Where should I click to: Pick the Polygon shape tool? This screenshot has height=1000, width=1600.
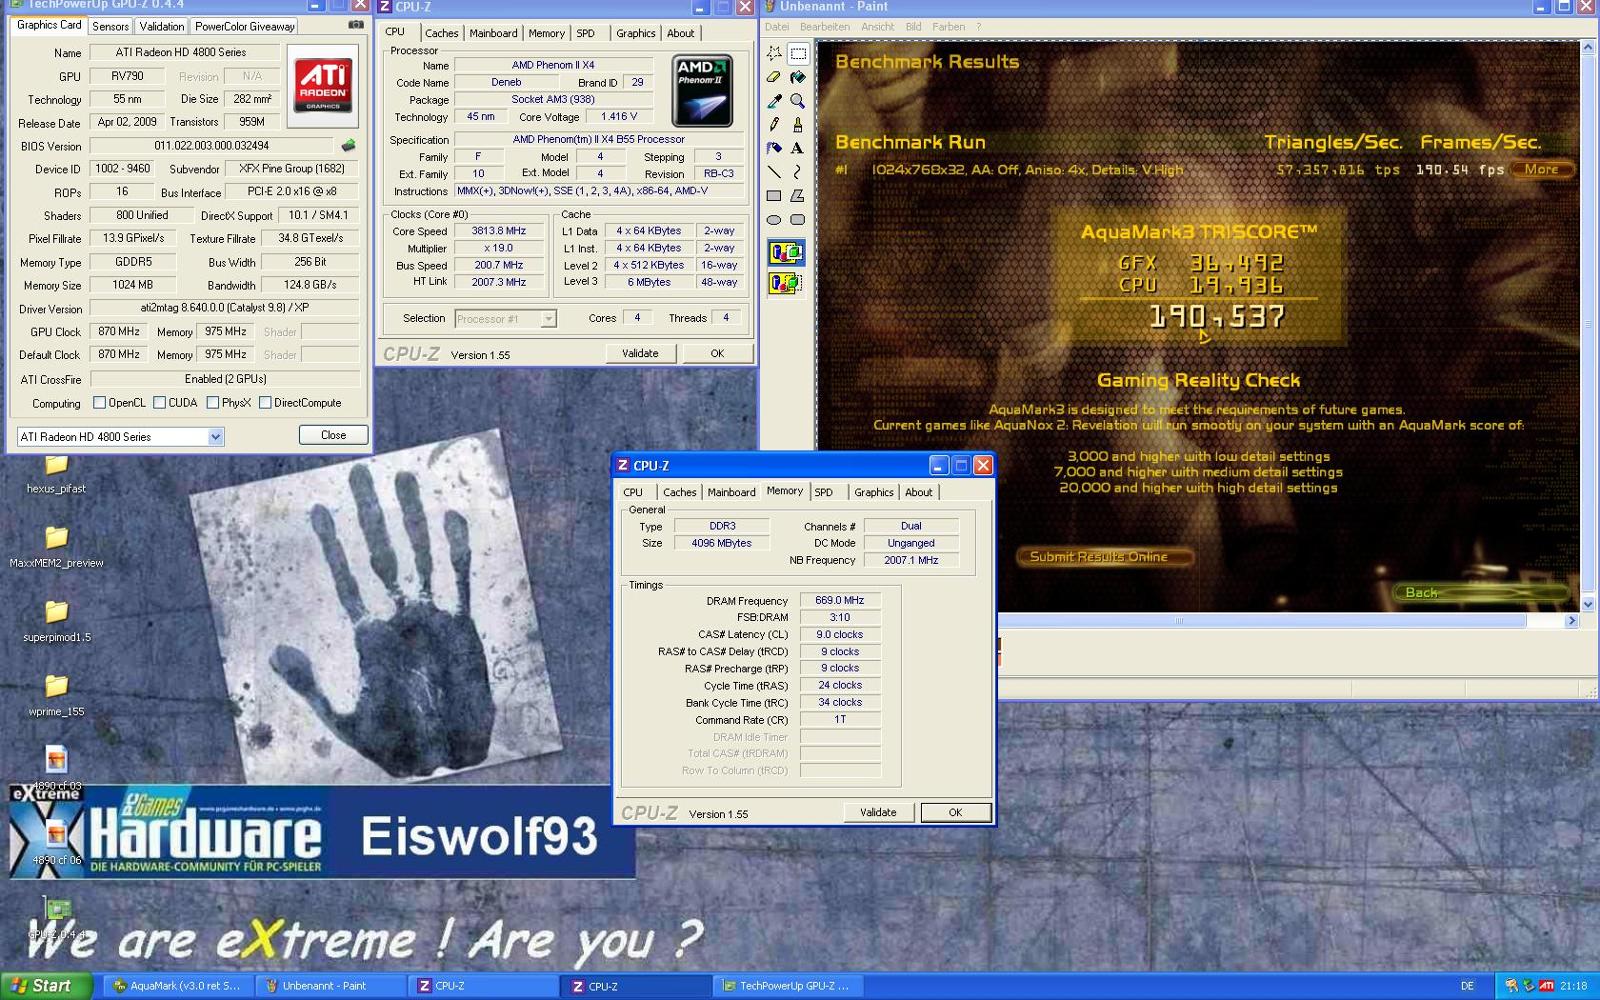(798, 196)
